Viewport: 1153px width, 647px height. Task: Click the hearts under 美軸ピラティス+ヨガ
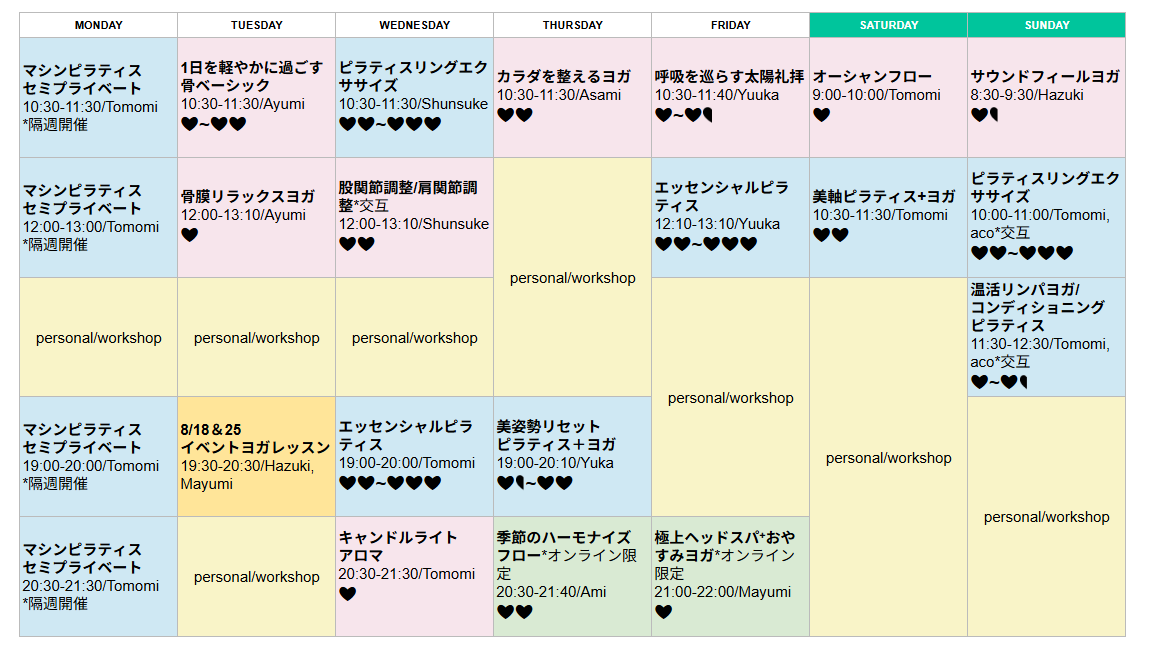tap(831, 235)
